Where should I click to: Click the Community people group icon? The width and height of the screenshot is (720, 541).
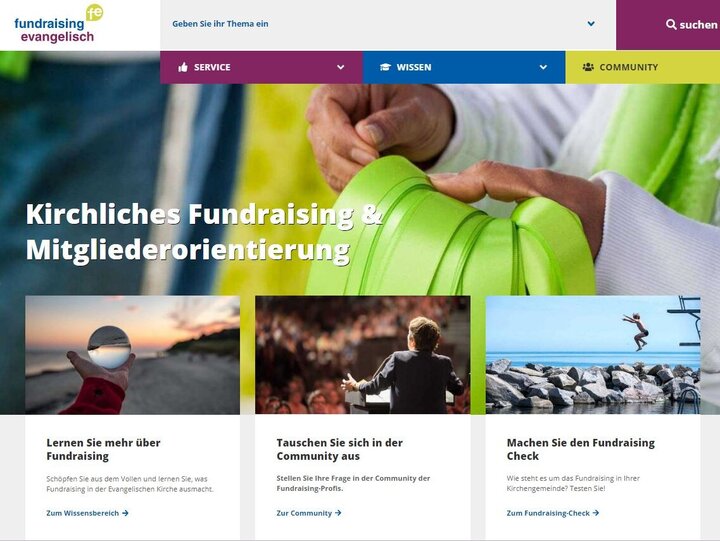coord(588,67)
